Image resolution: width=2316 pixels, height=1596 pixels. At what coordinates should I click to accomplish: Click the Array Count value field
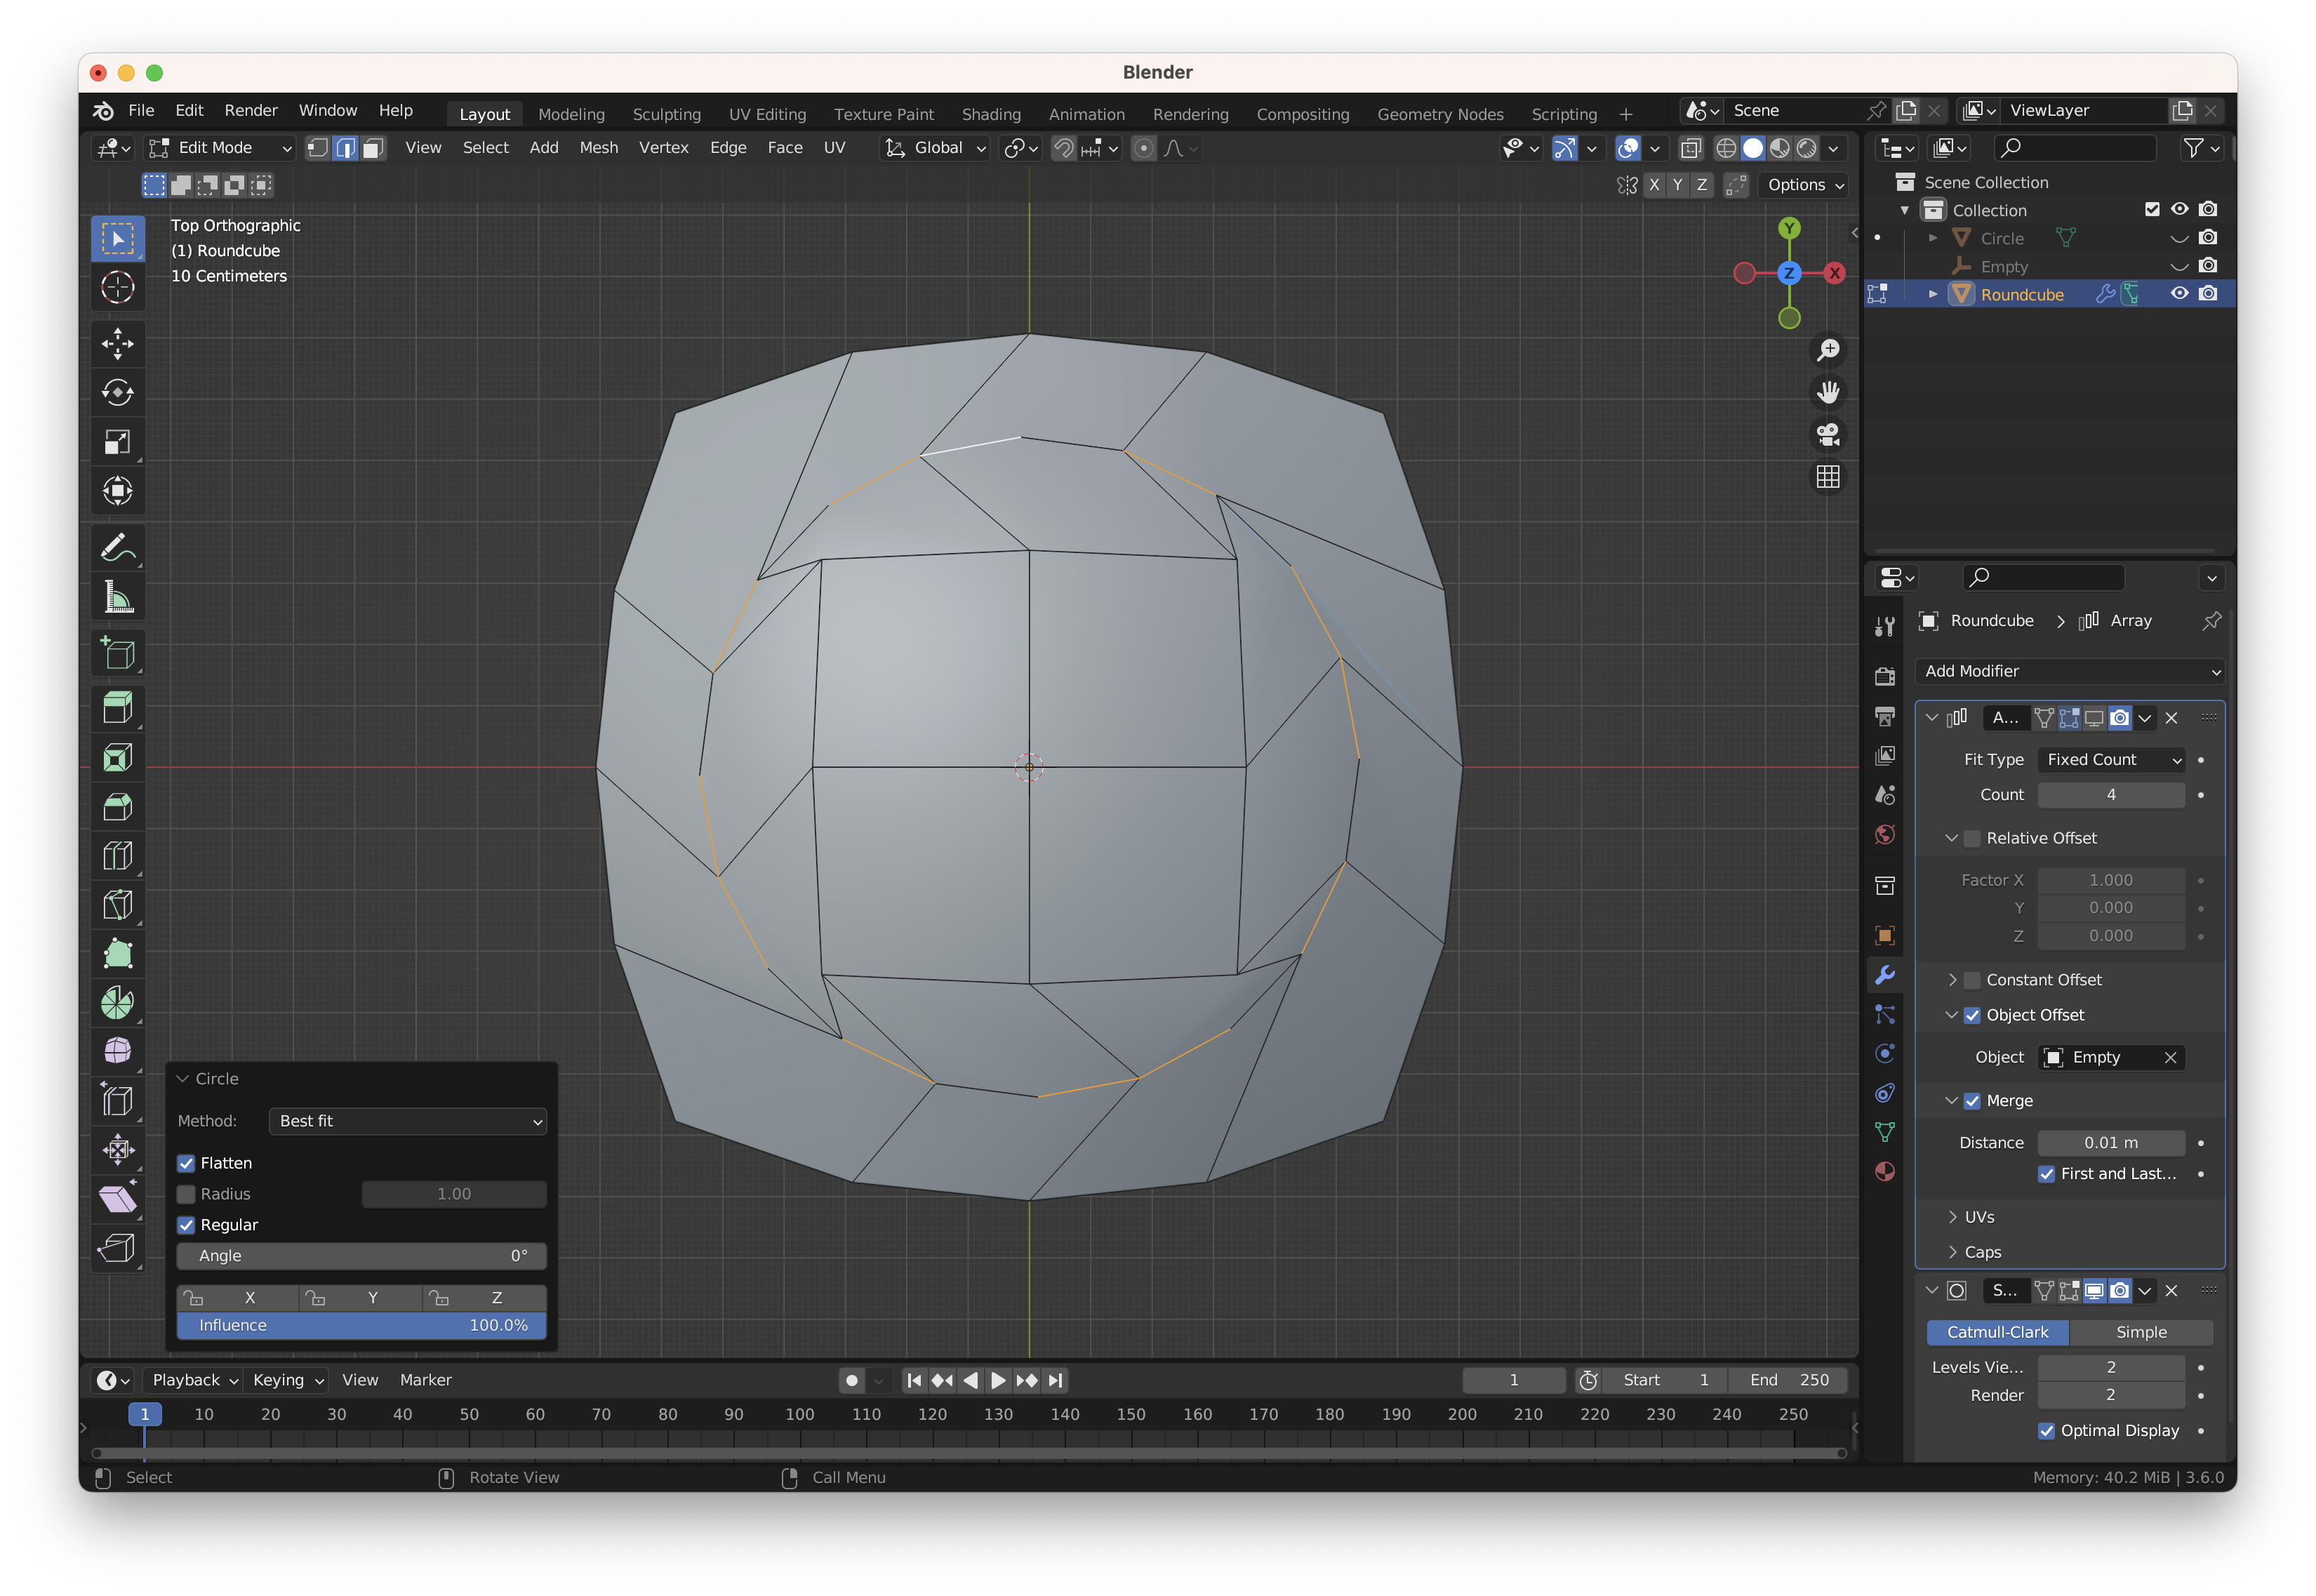(x=2111, y=795)
